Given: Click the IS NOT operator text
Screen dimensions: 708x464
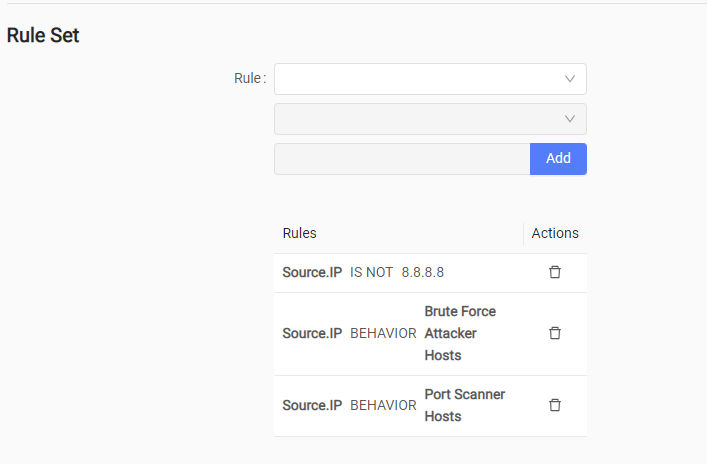Looking at the screenshot, I should (371, 272).
